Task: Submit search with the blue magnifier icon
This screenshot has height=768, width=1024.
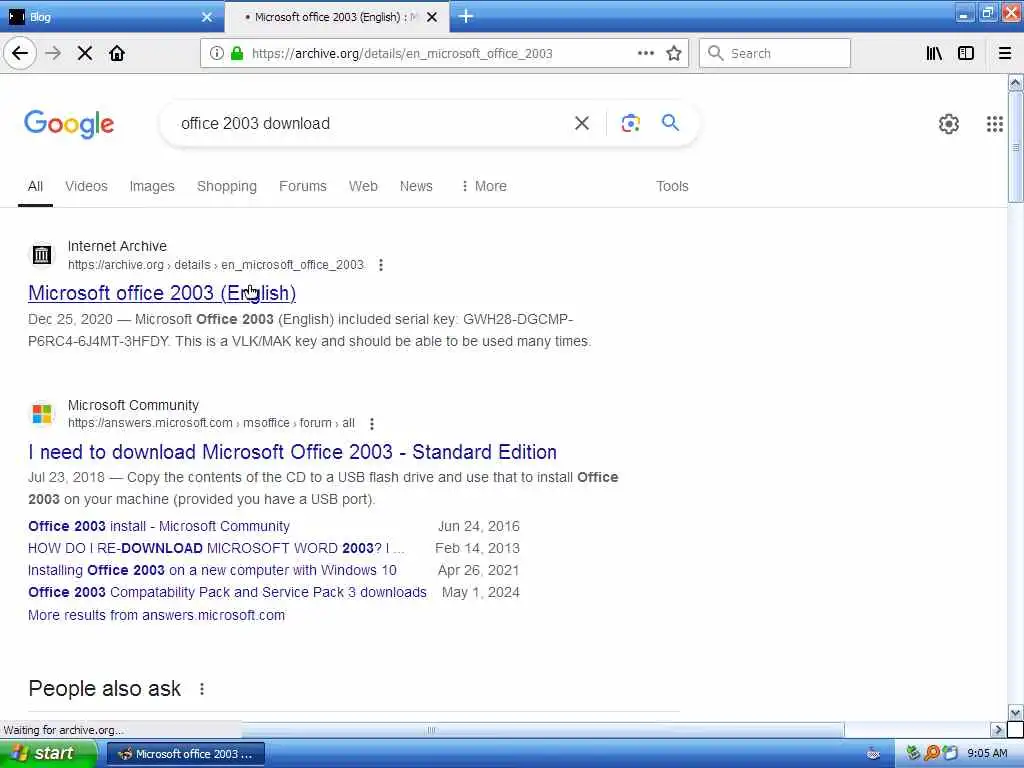Action: [670, 122]
